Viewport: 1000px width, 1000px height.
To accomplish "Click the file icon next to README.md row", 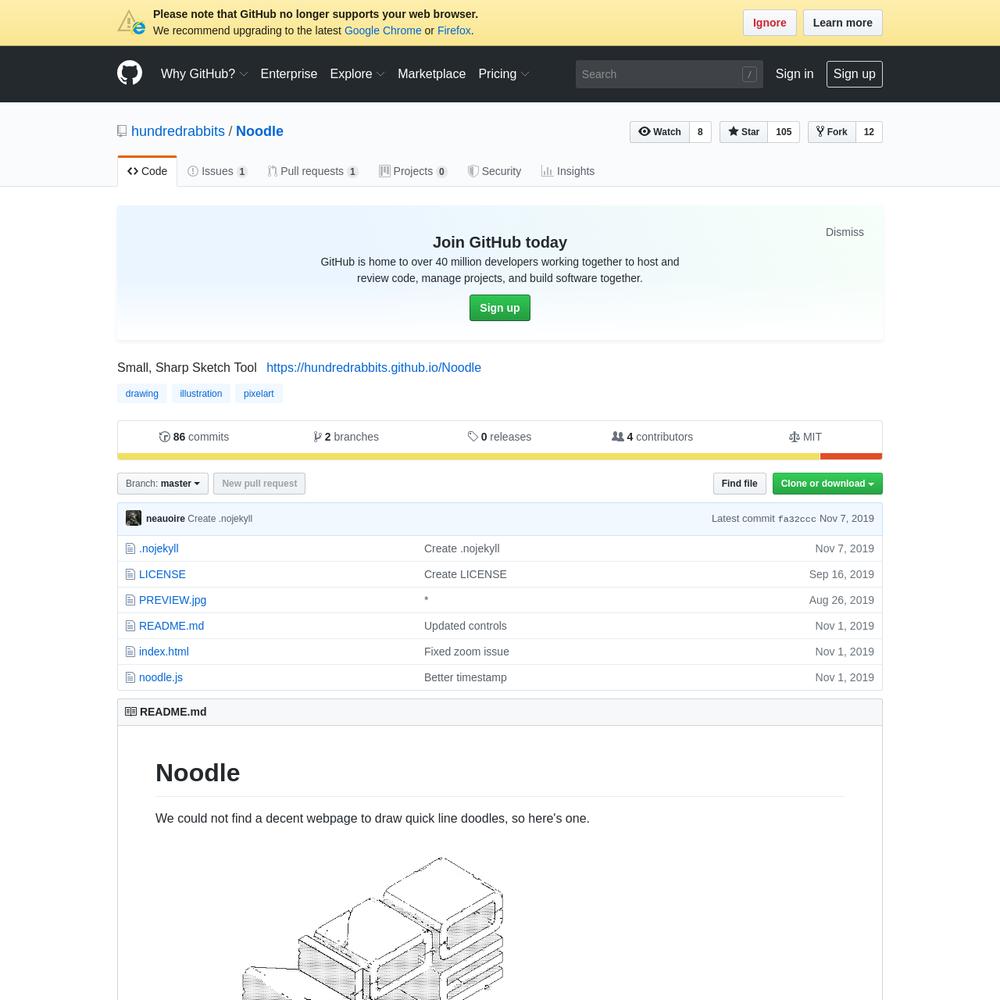I will (x=130, y=626).
